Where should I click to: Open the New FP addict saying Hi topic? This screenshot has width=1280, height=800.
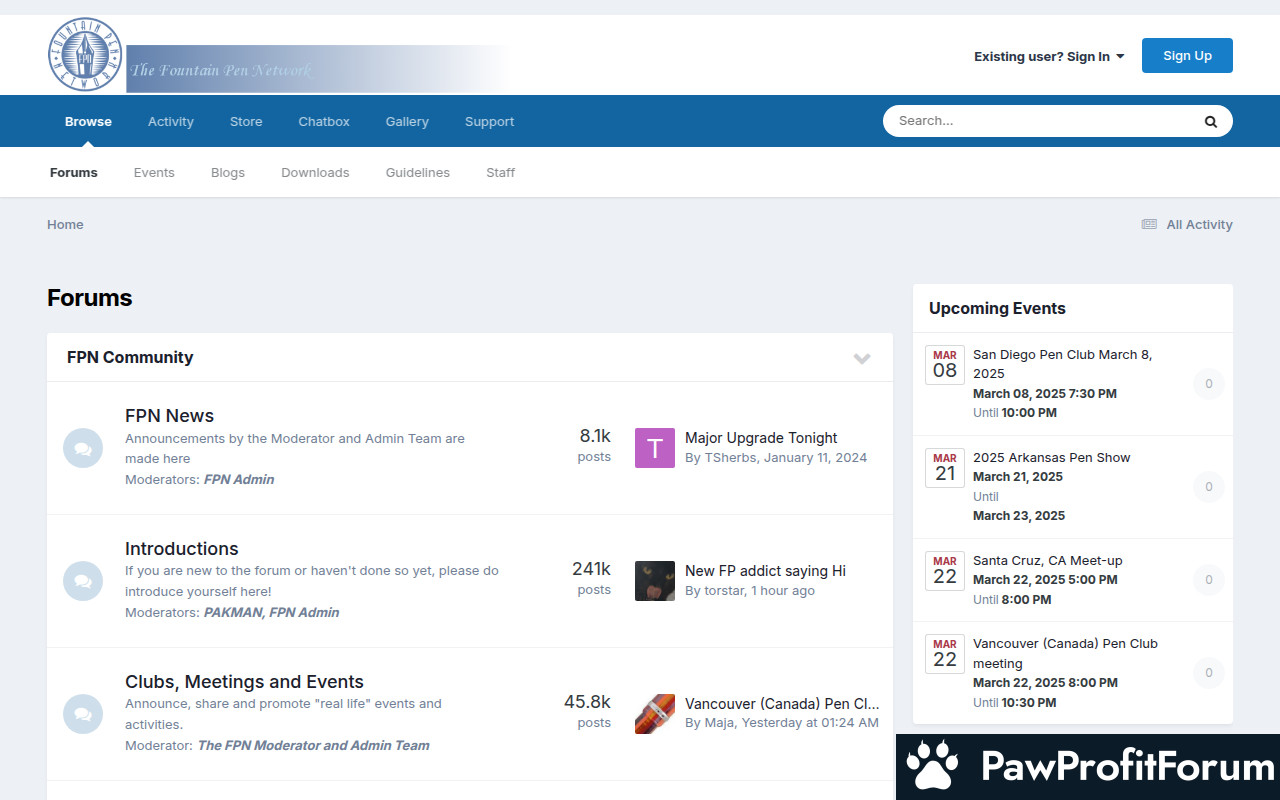(x=765, y=571)
